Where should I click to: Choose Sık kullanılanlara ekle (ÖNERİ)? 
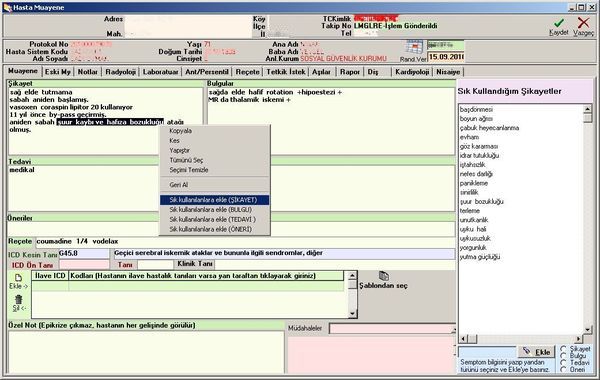coord(214,229)
